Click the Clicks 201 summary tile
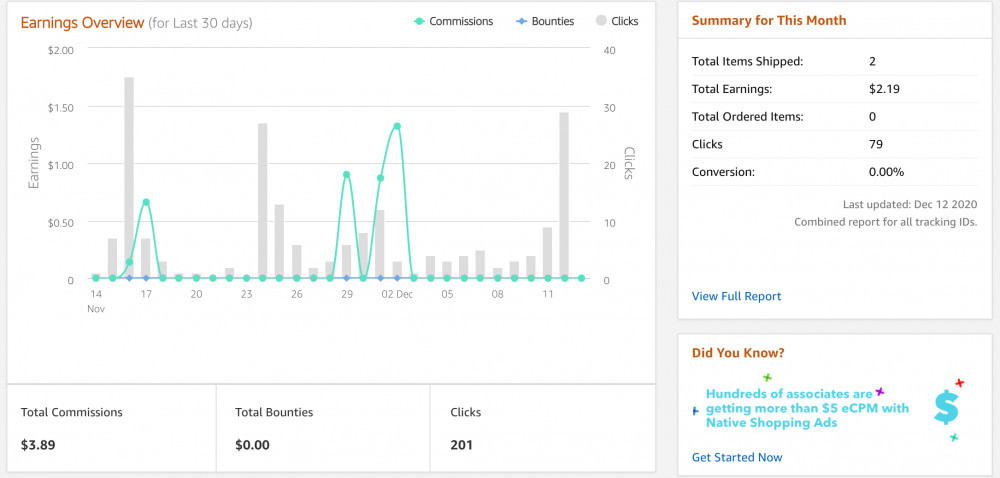 pyautogui.click(x=541, y=427)
